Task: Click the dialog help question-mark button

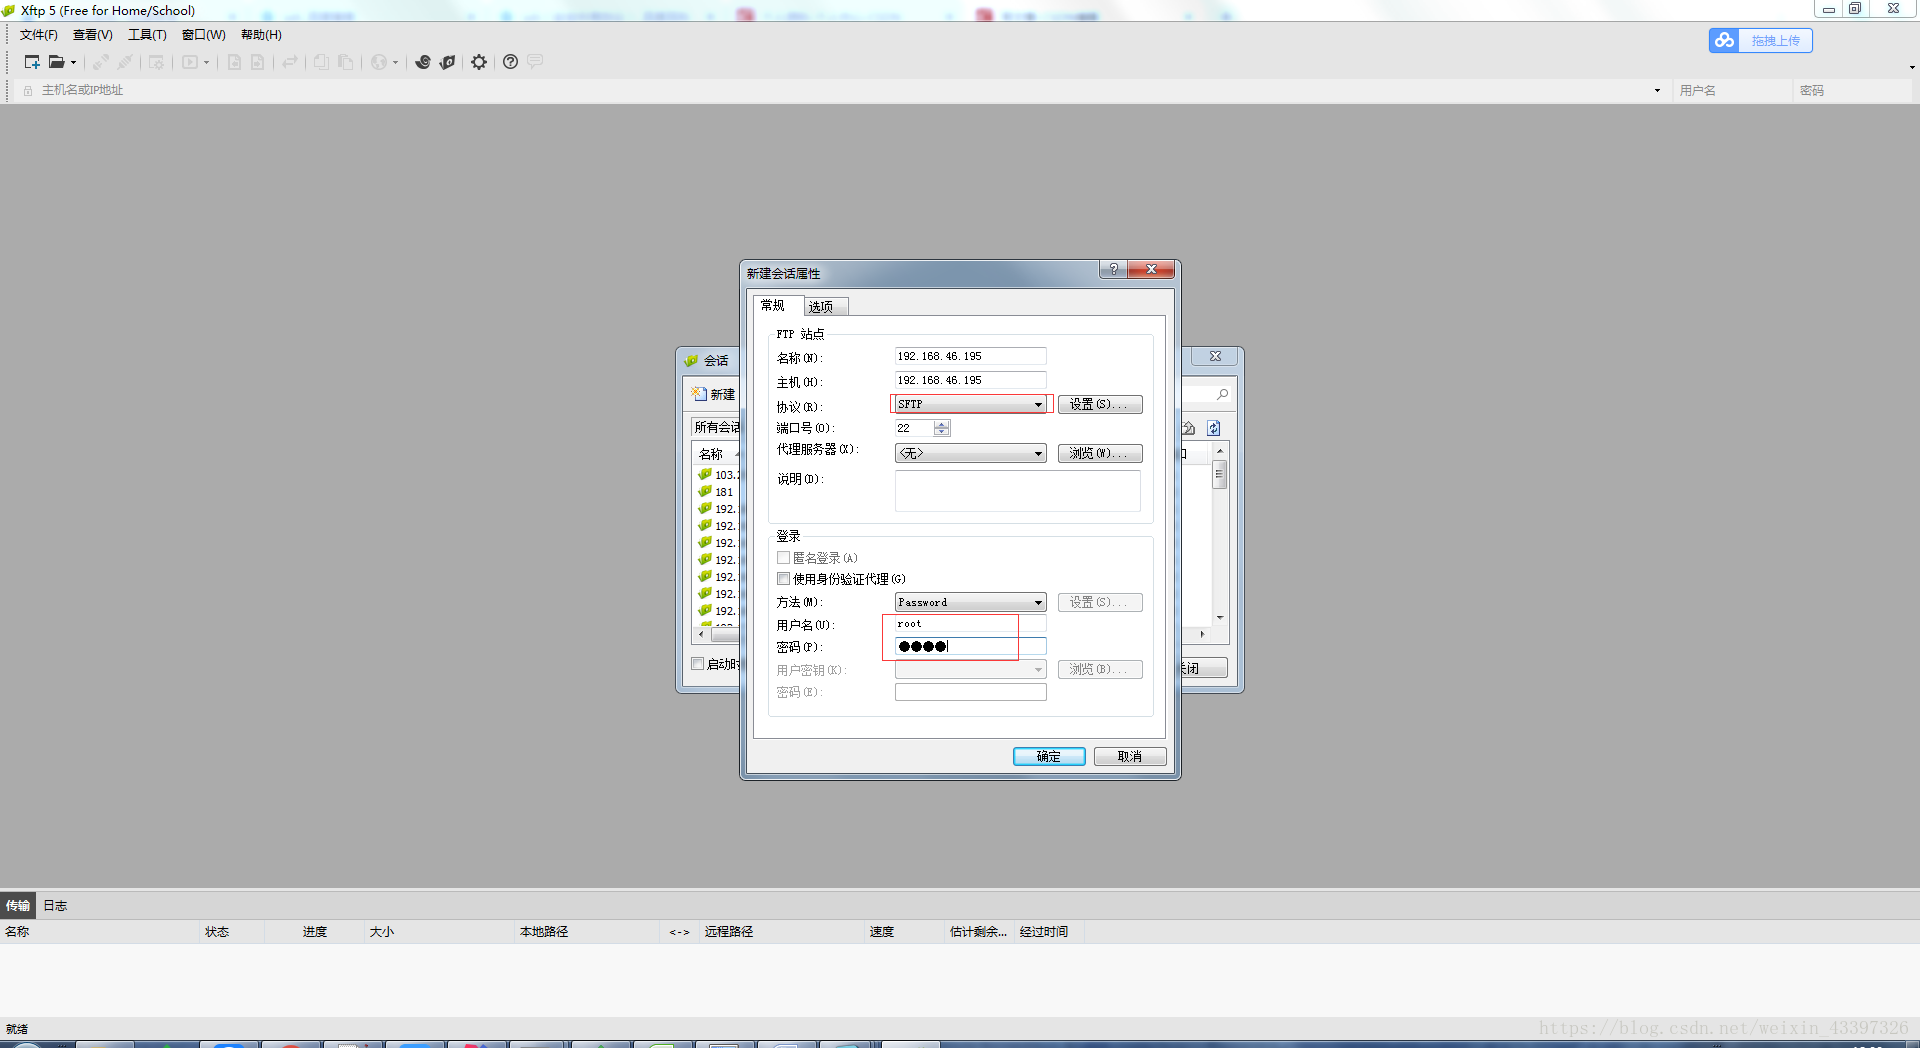Action: tap(1113, 269)
